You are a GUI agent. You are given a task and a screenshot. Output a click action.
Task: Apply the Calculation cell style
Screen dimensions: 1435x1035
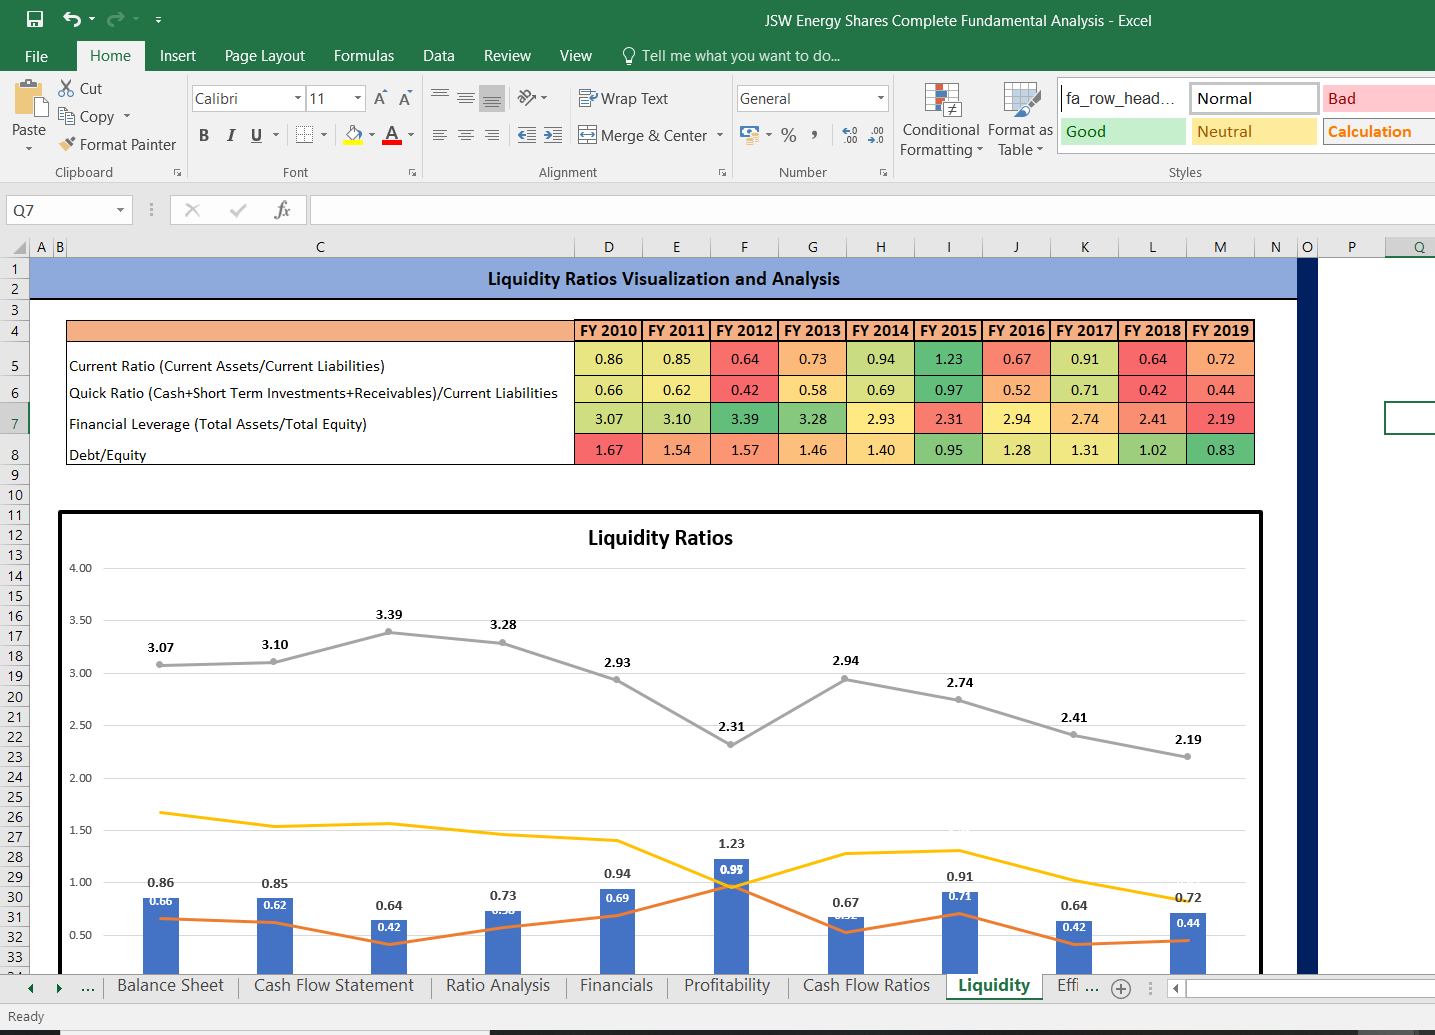point(1378,131)
